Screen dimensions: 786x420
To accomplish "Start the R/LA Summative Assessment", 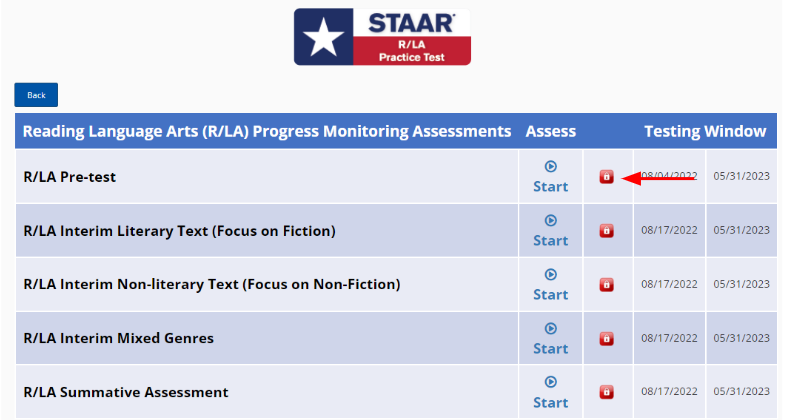I will (x=550, y=392).
